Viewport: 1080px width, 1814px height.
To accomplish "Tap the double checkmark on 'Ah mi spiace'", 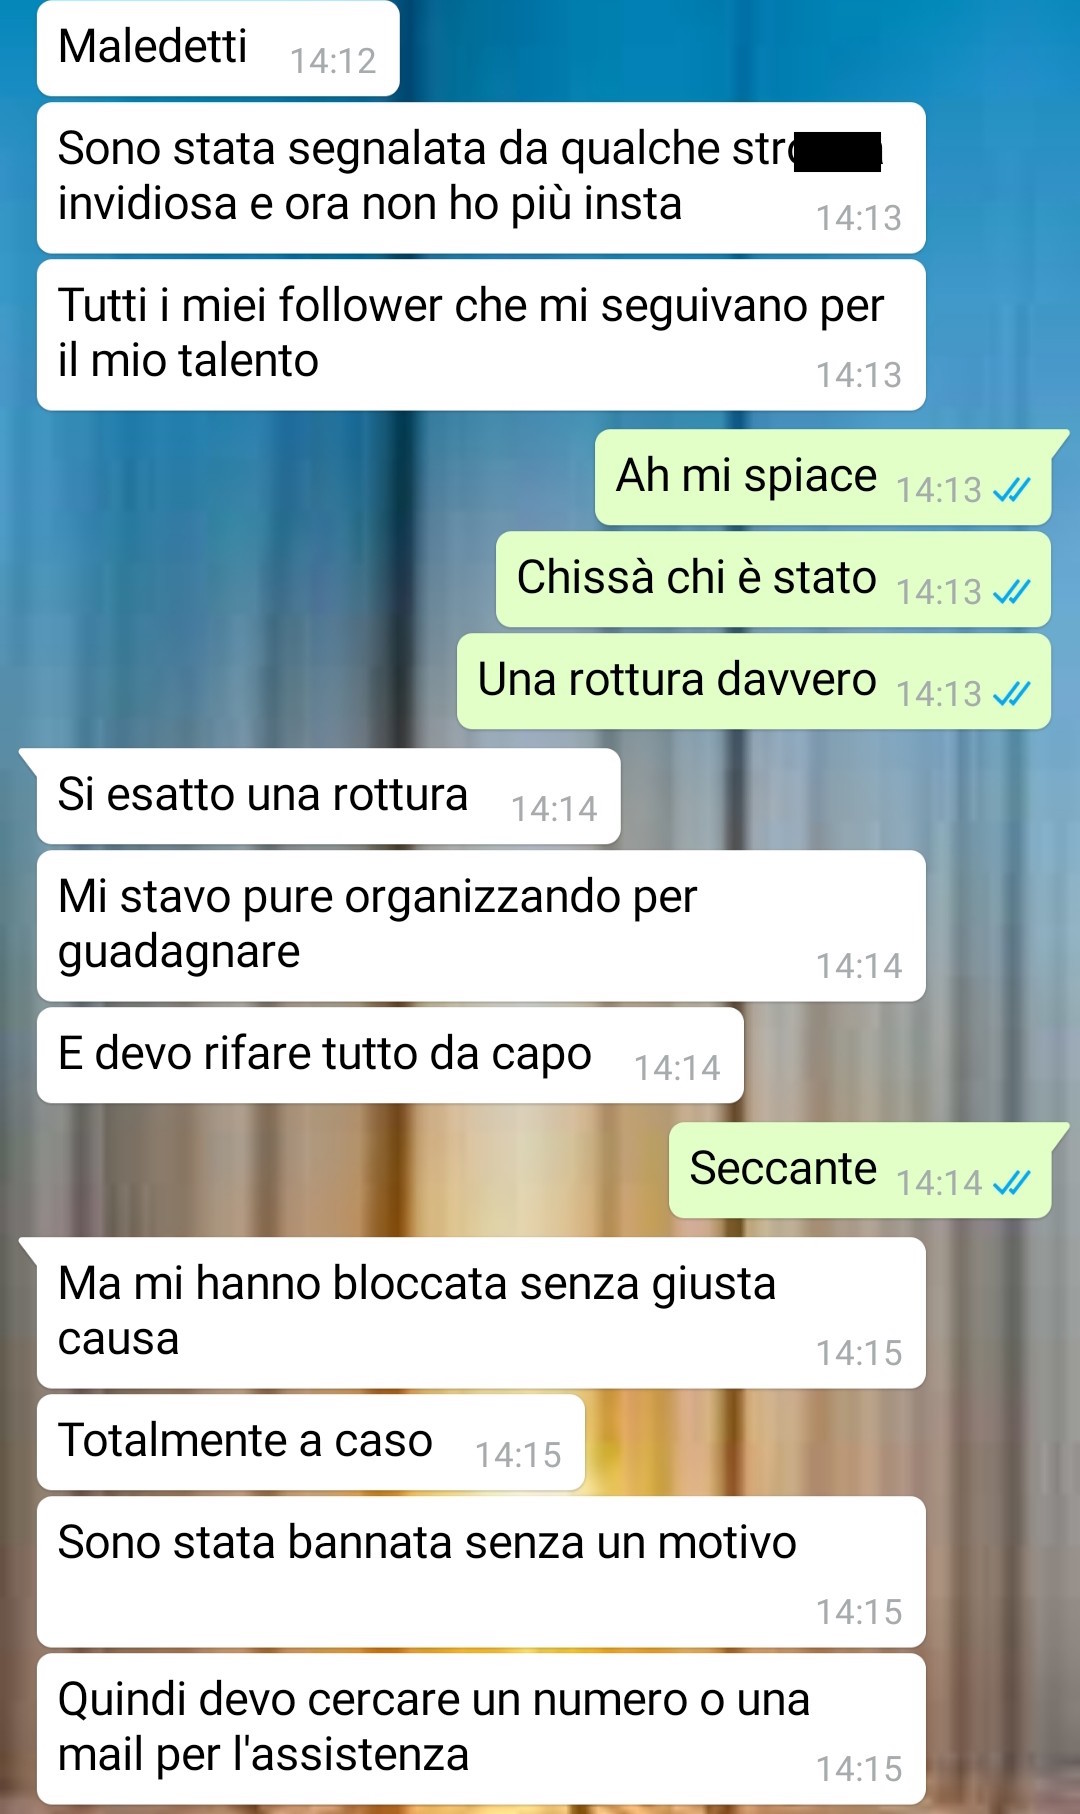I will coord(1011,490).
